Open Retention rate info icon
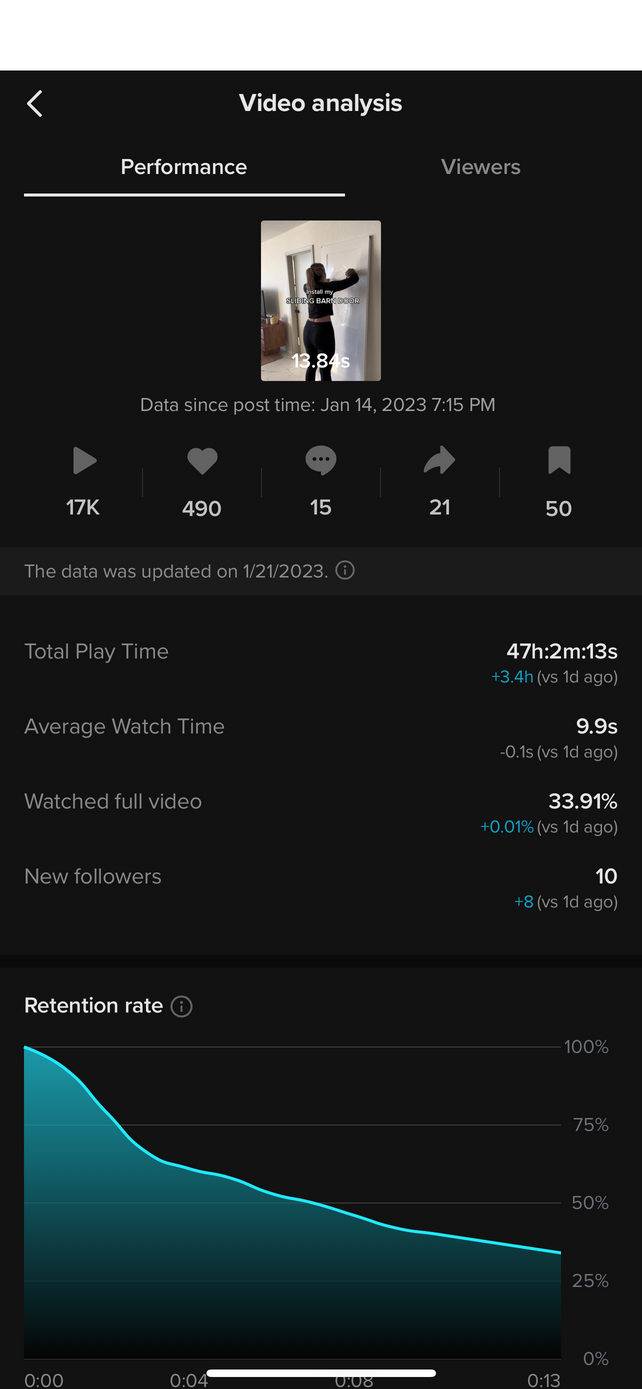 click(x=182, y=1006)
